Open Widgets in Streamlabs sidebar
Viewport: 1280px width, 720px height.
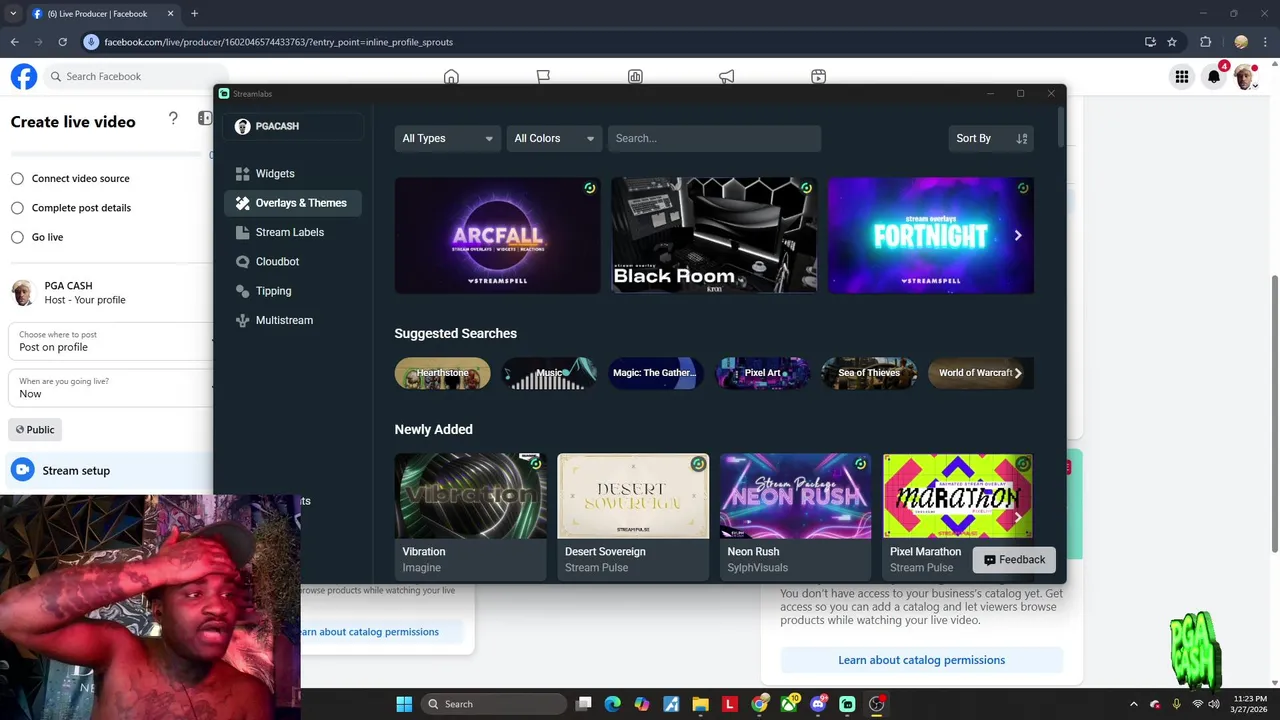click(293, 174)
